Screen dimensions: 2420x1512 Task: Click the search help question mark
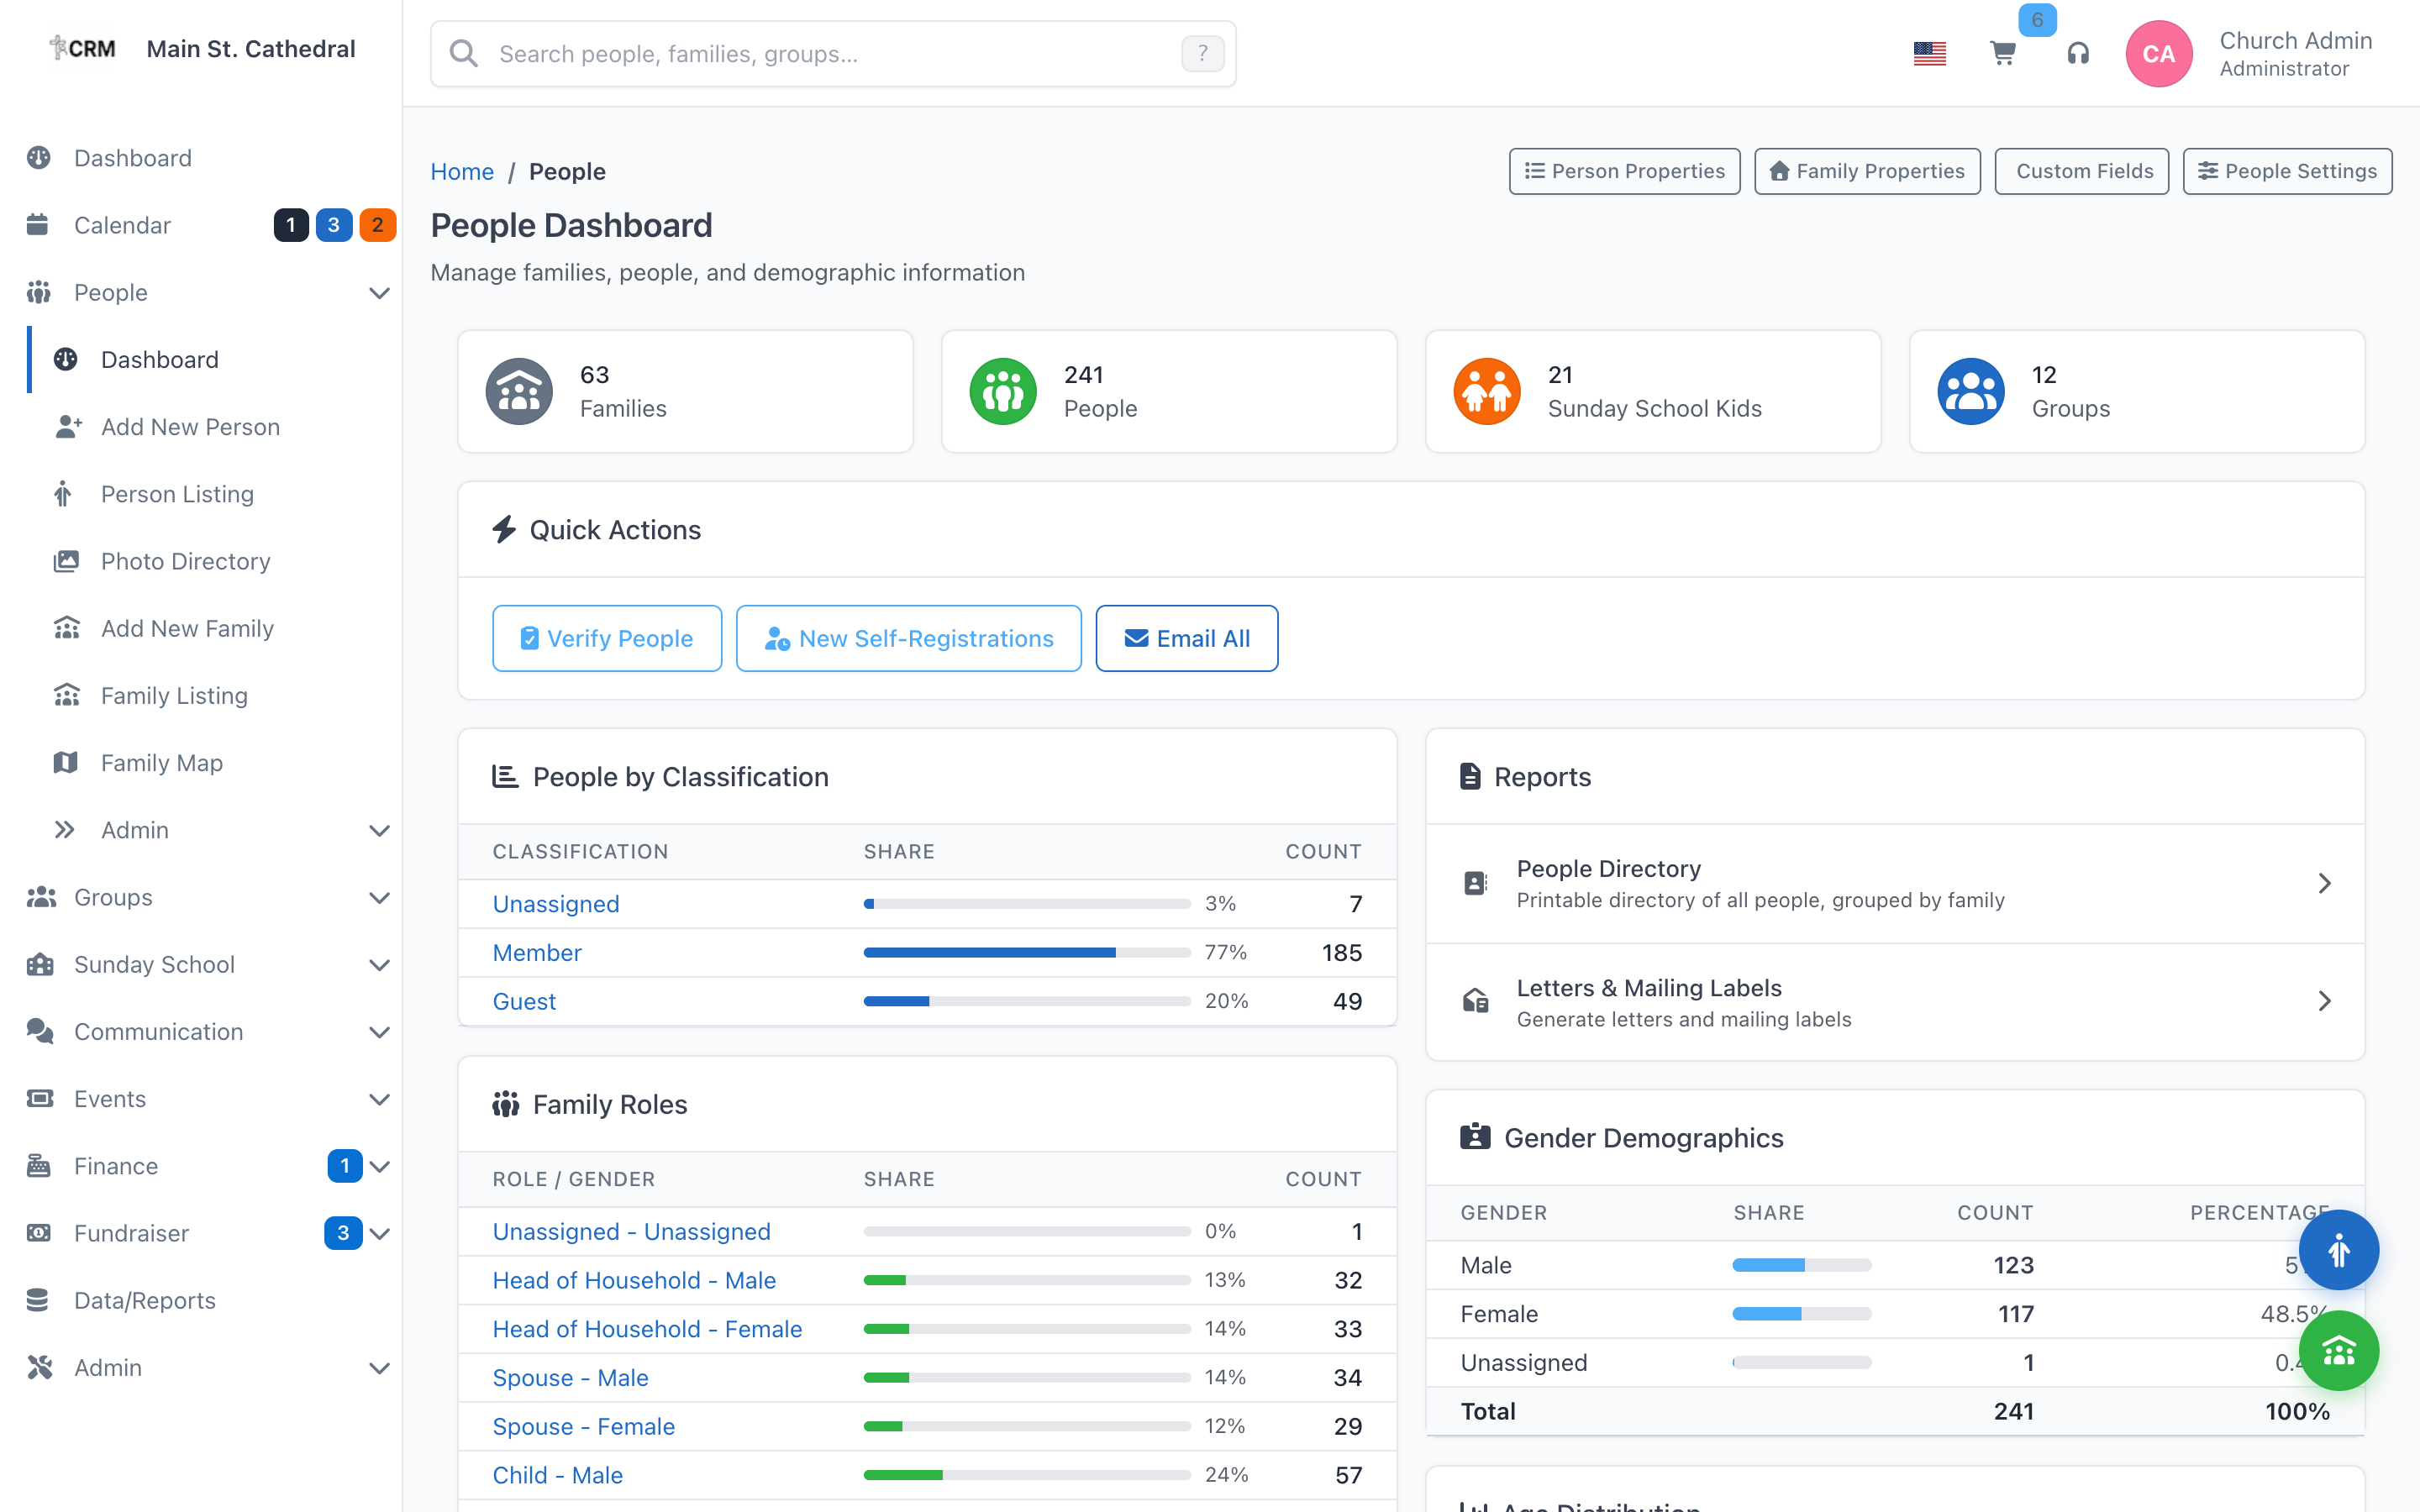point(1202,54)
